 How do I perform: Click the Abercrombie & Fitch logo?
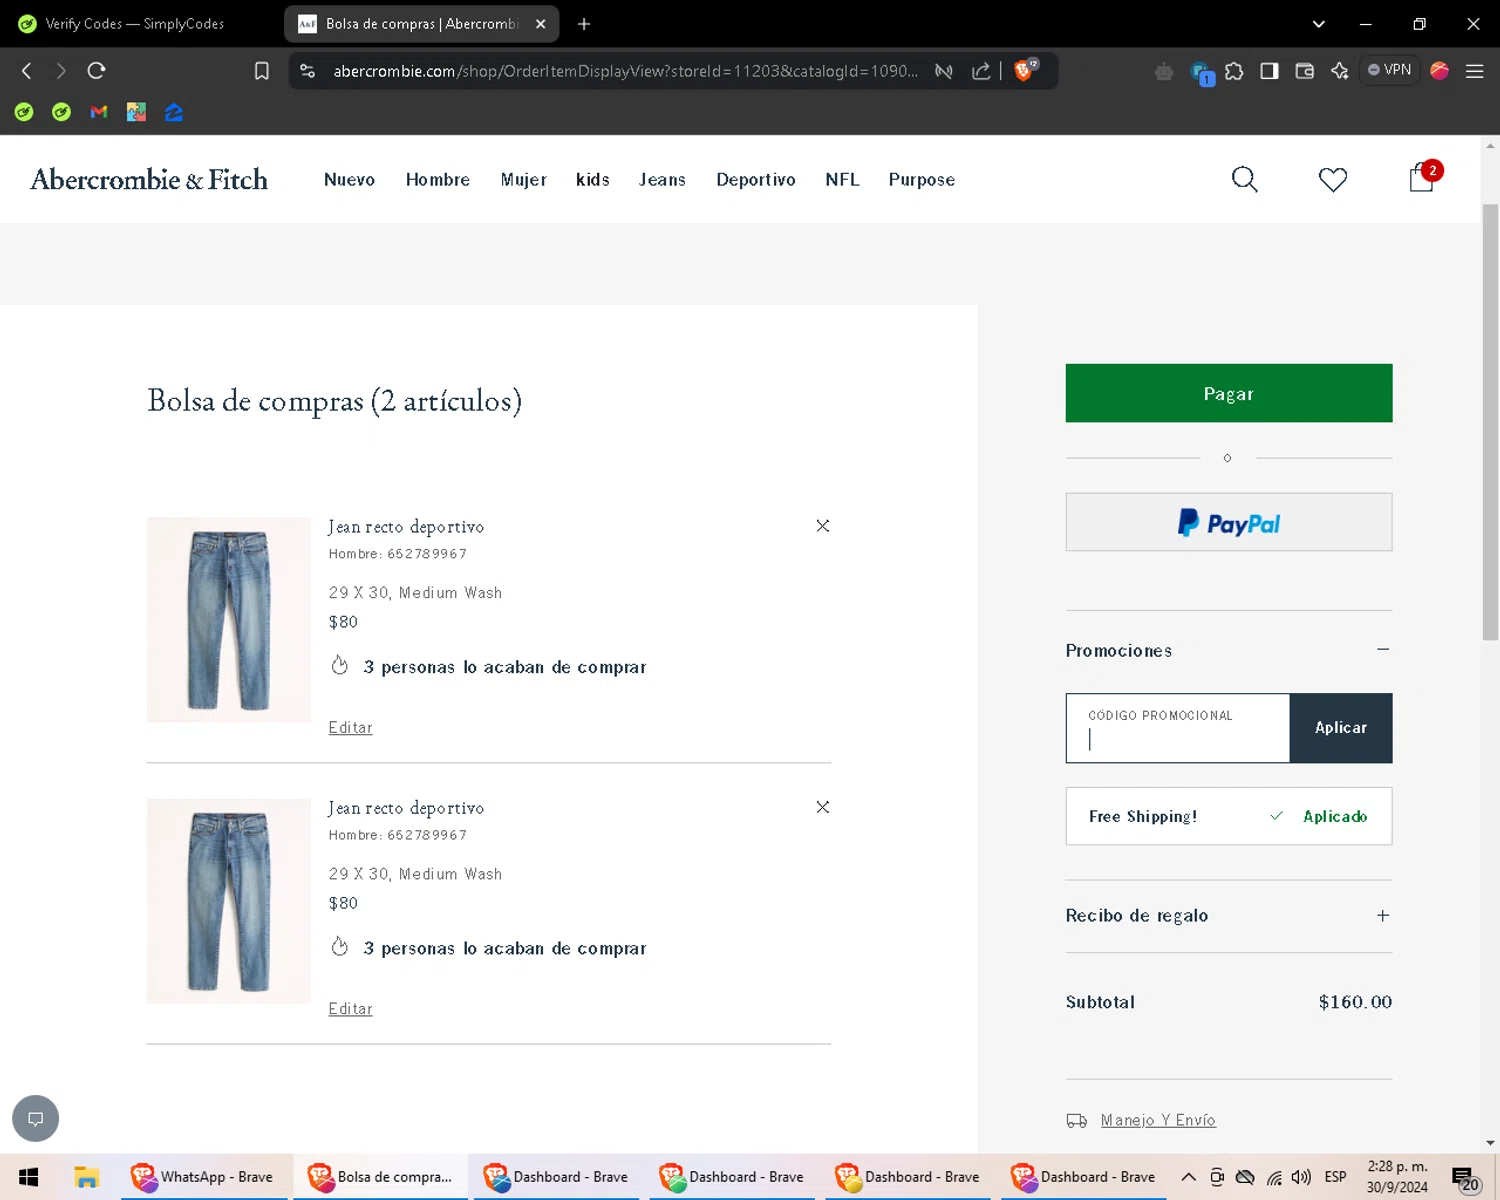149,180
